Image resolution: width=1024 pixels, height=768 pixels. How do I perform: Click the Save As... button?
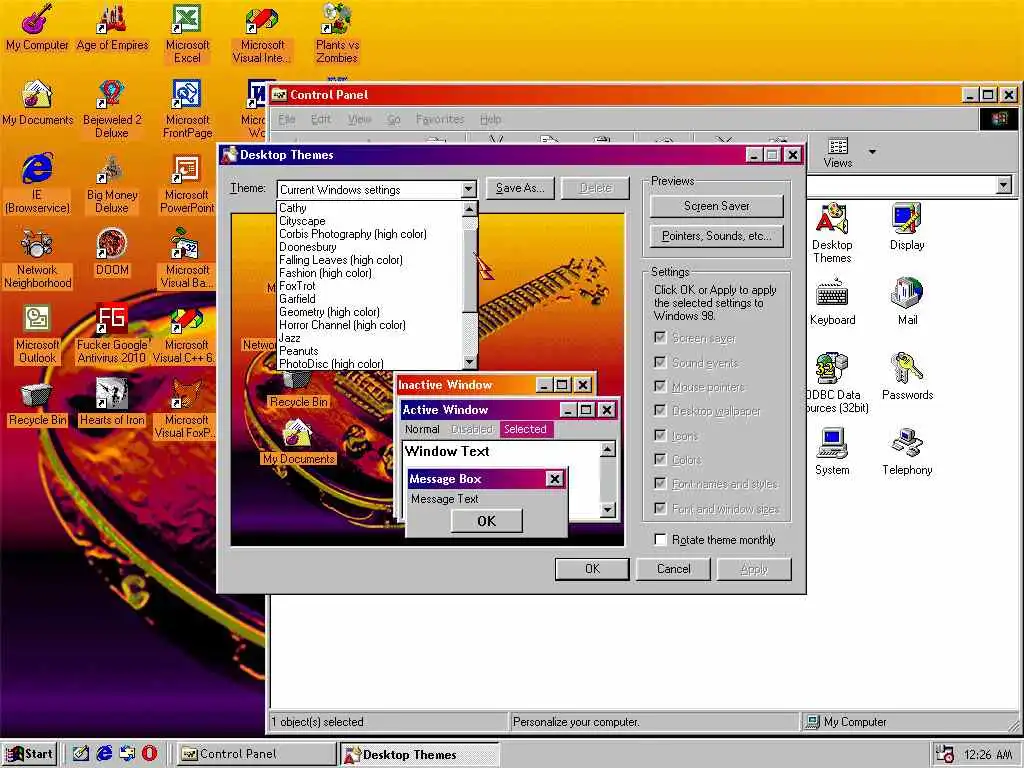coord(520,188)
